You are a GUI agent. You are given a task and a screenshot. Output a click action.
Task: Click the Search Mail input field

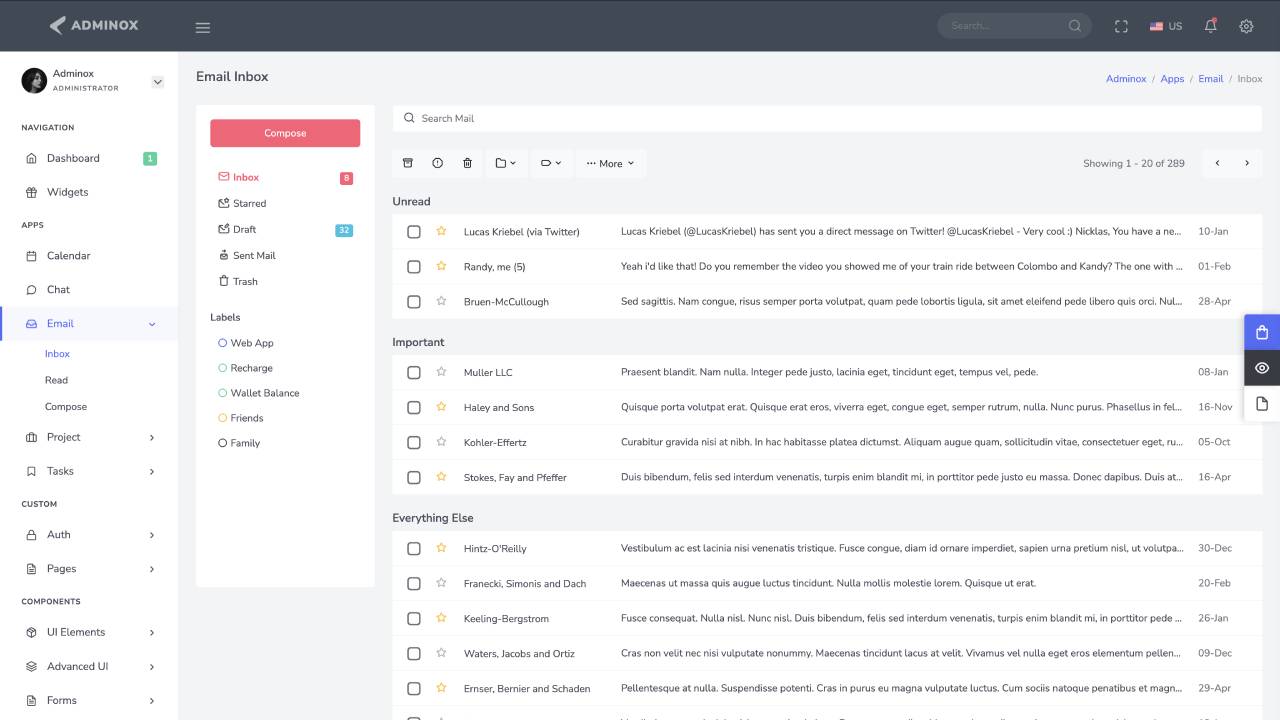[x=827, y=118]
